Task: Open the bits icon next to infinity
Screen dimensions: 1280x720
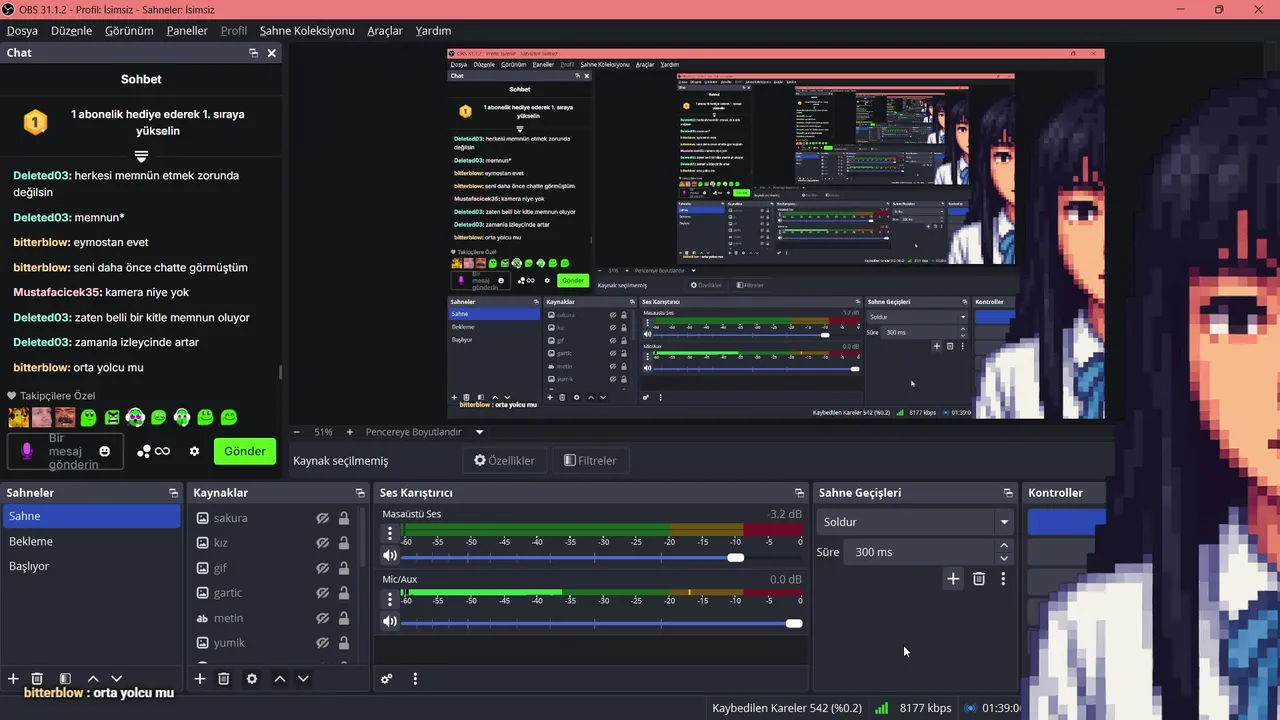Action: pyautogui.click(x=144, y=451)
